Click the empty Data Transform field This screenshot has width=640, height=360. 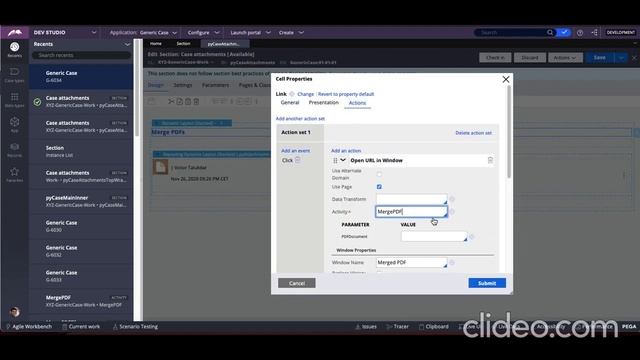411,199
